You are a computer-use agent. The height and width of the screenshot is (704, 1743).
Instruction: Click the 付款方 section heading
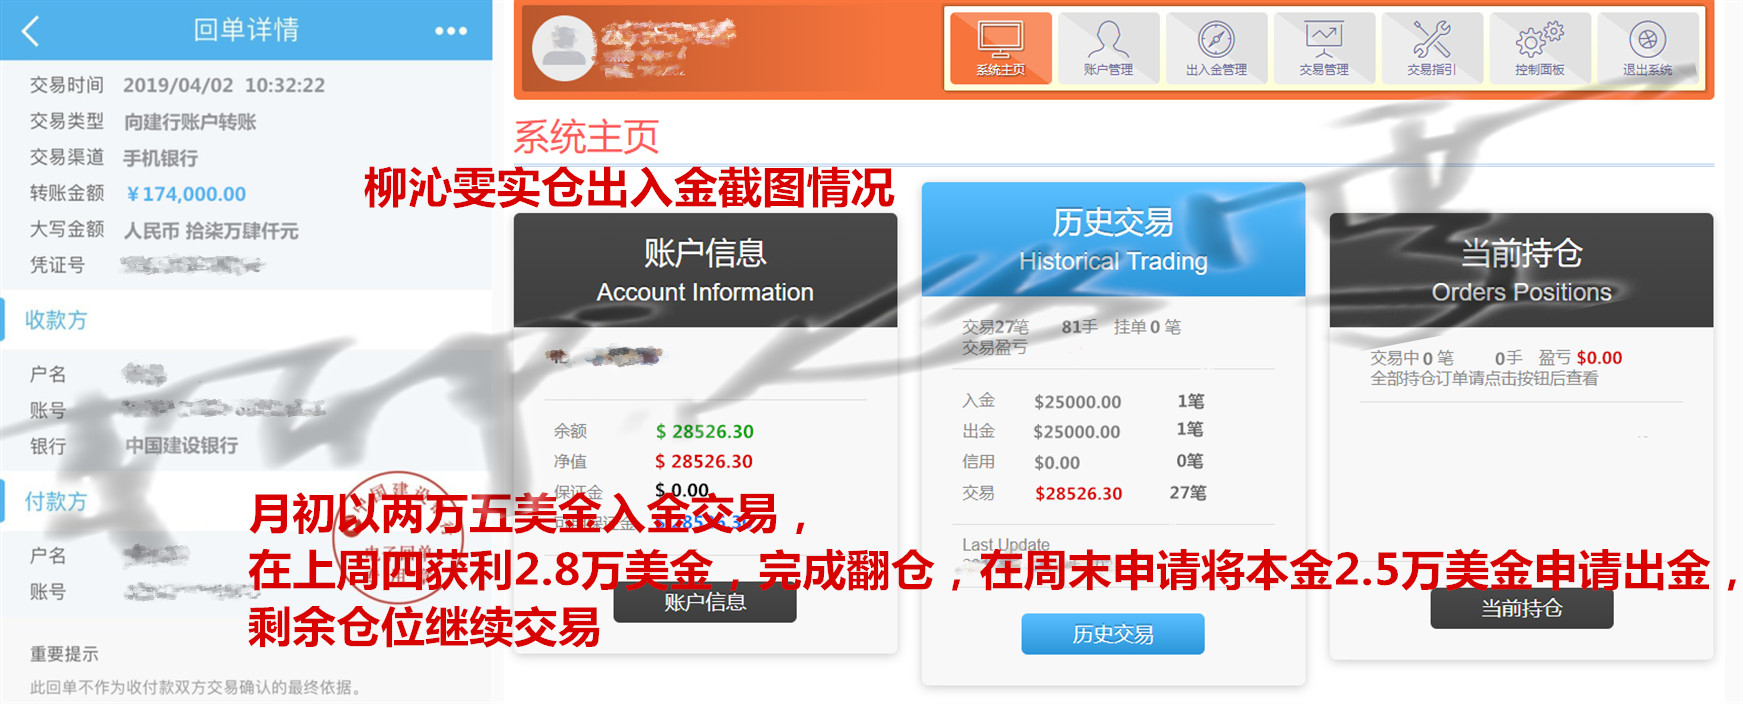56,501
